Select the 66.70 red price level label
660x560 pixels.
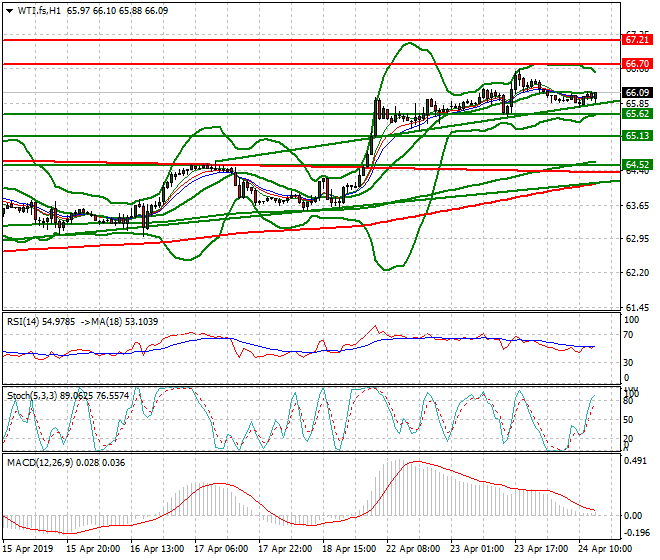click(x=637, y=64)
